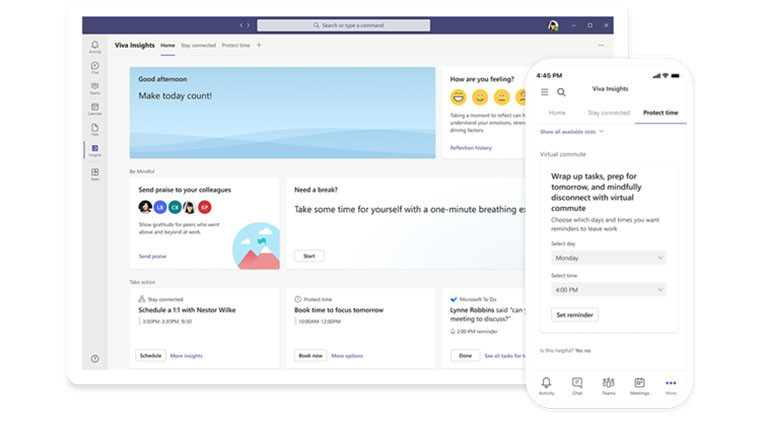
Task: Open Teams in phone bottom bar
Action: tap(608, 386)
